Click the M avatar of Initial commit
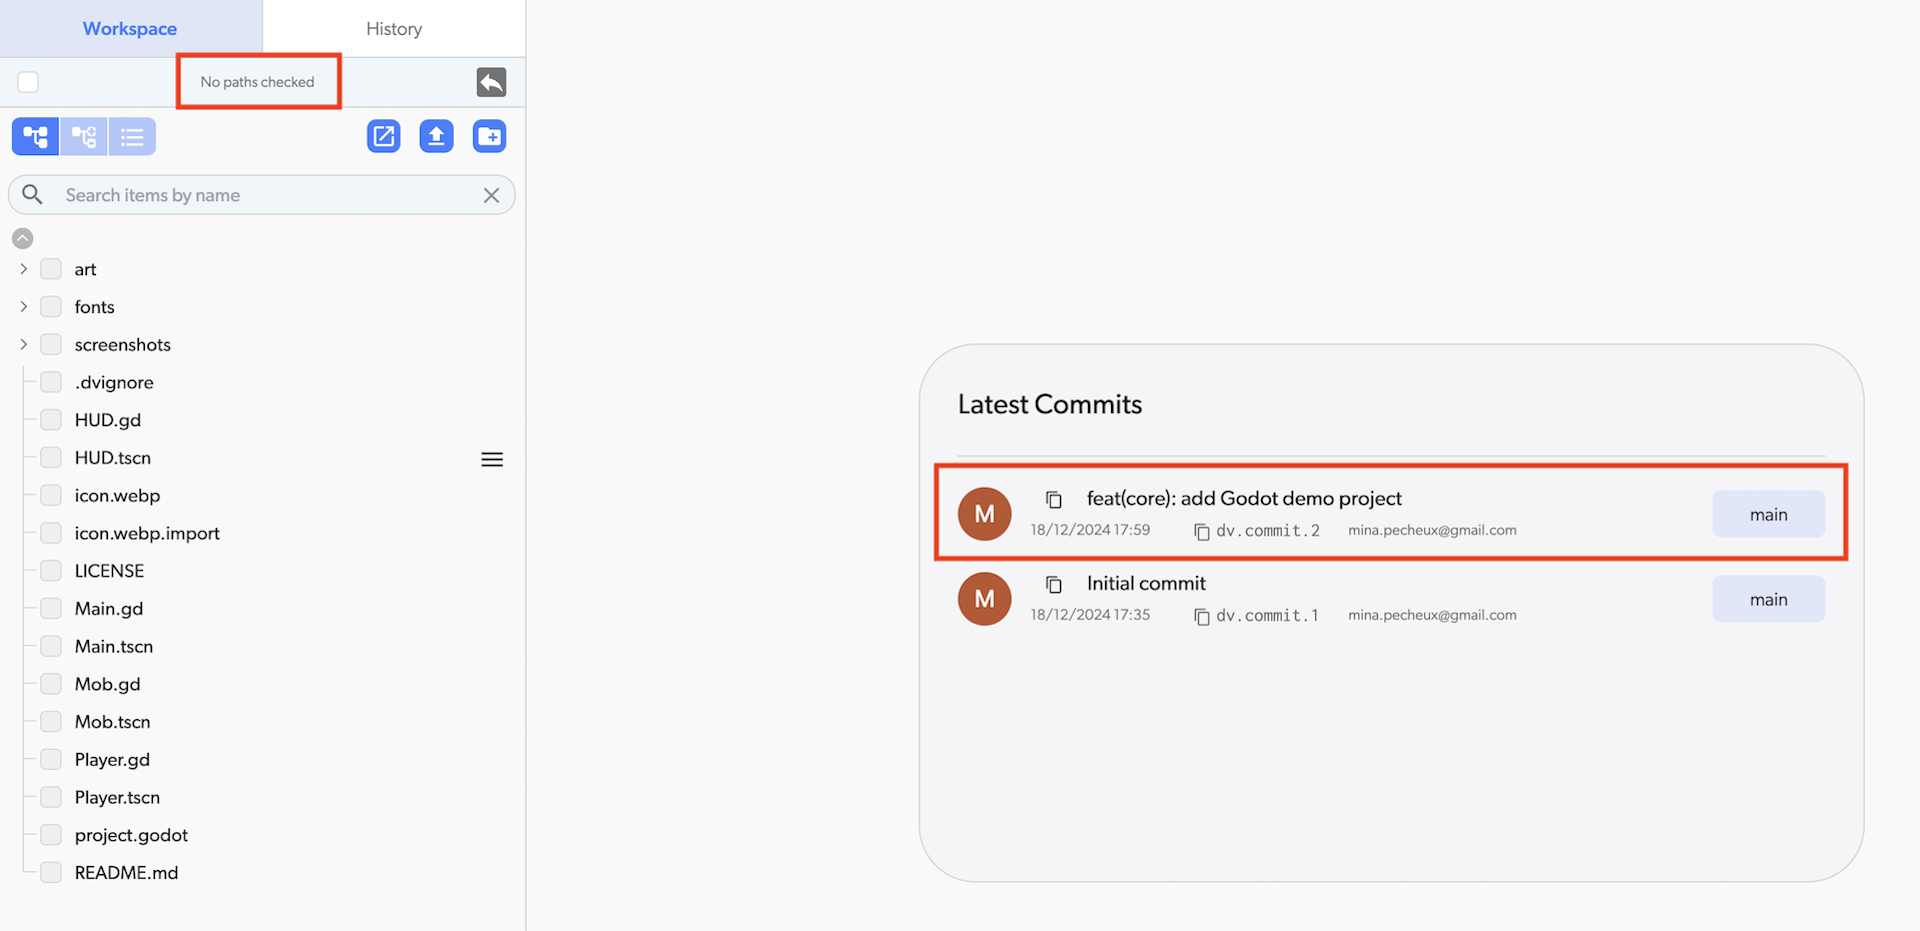This screenshot has height=931, width=1920. point(985,599)
